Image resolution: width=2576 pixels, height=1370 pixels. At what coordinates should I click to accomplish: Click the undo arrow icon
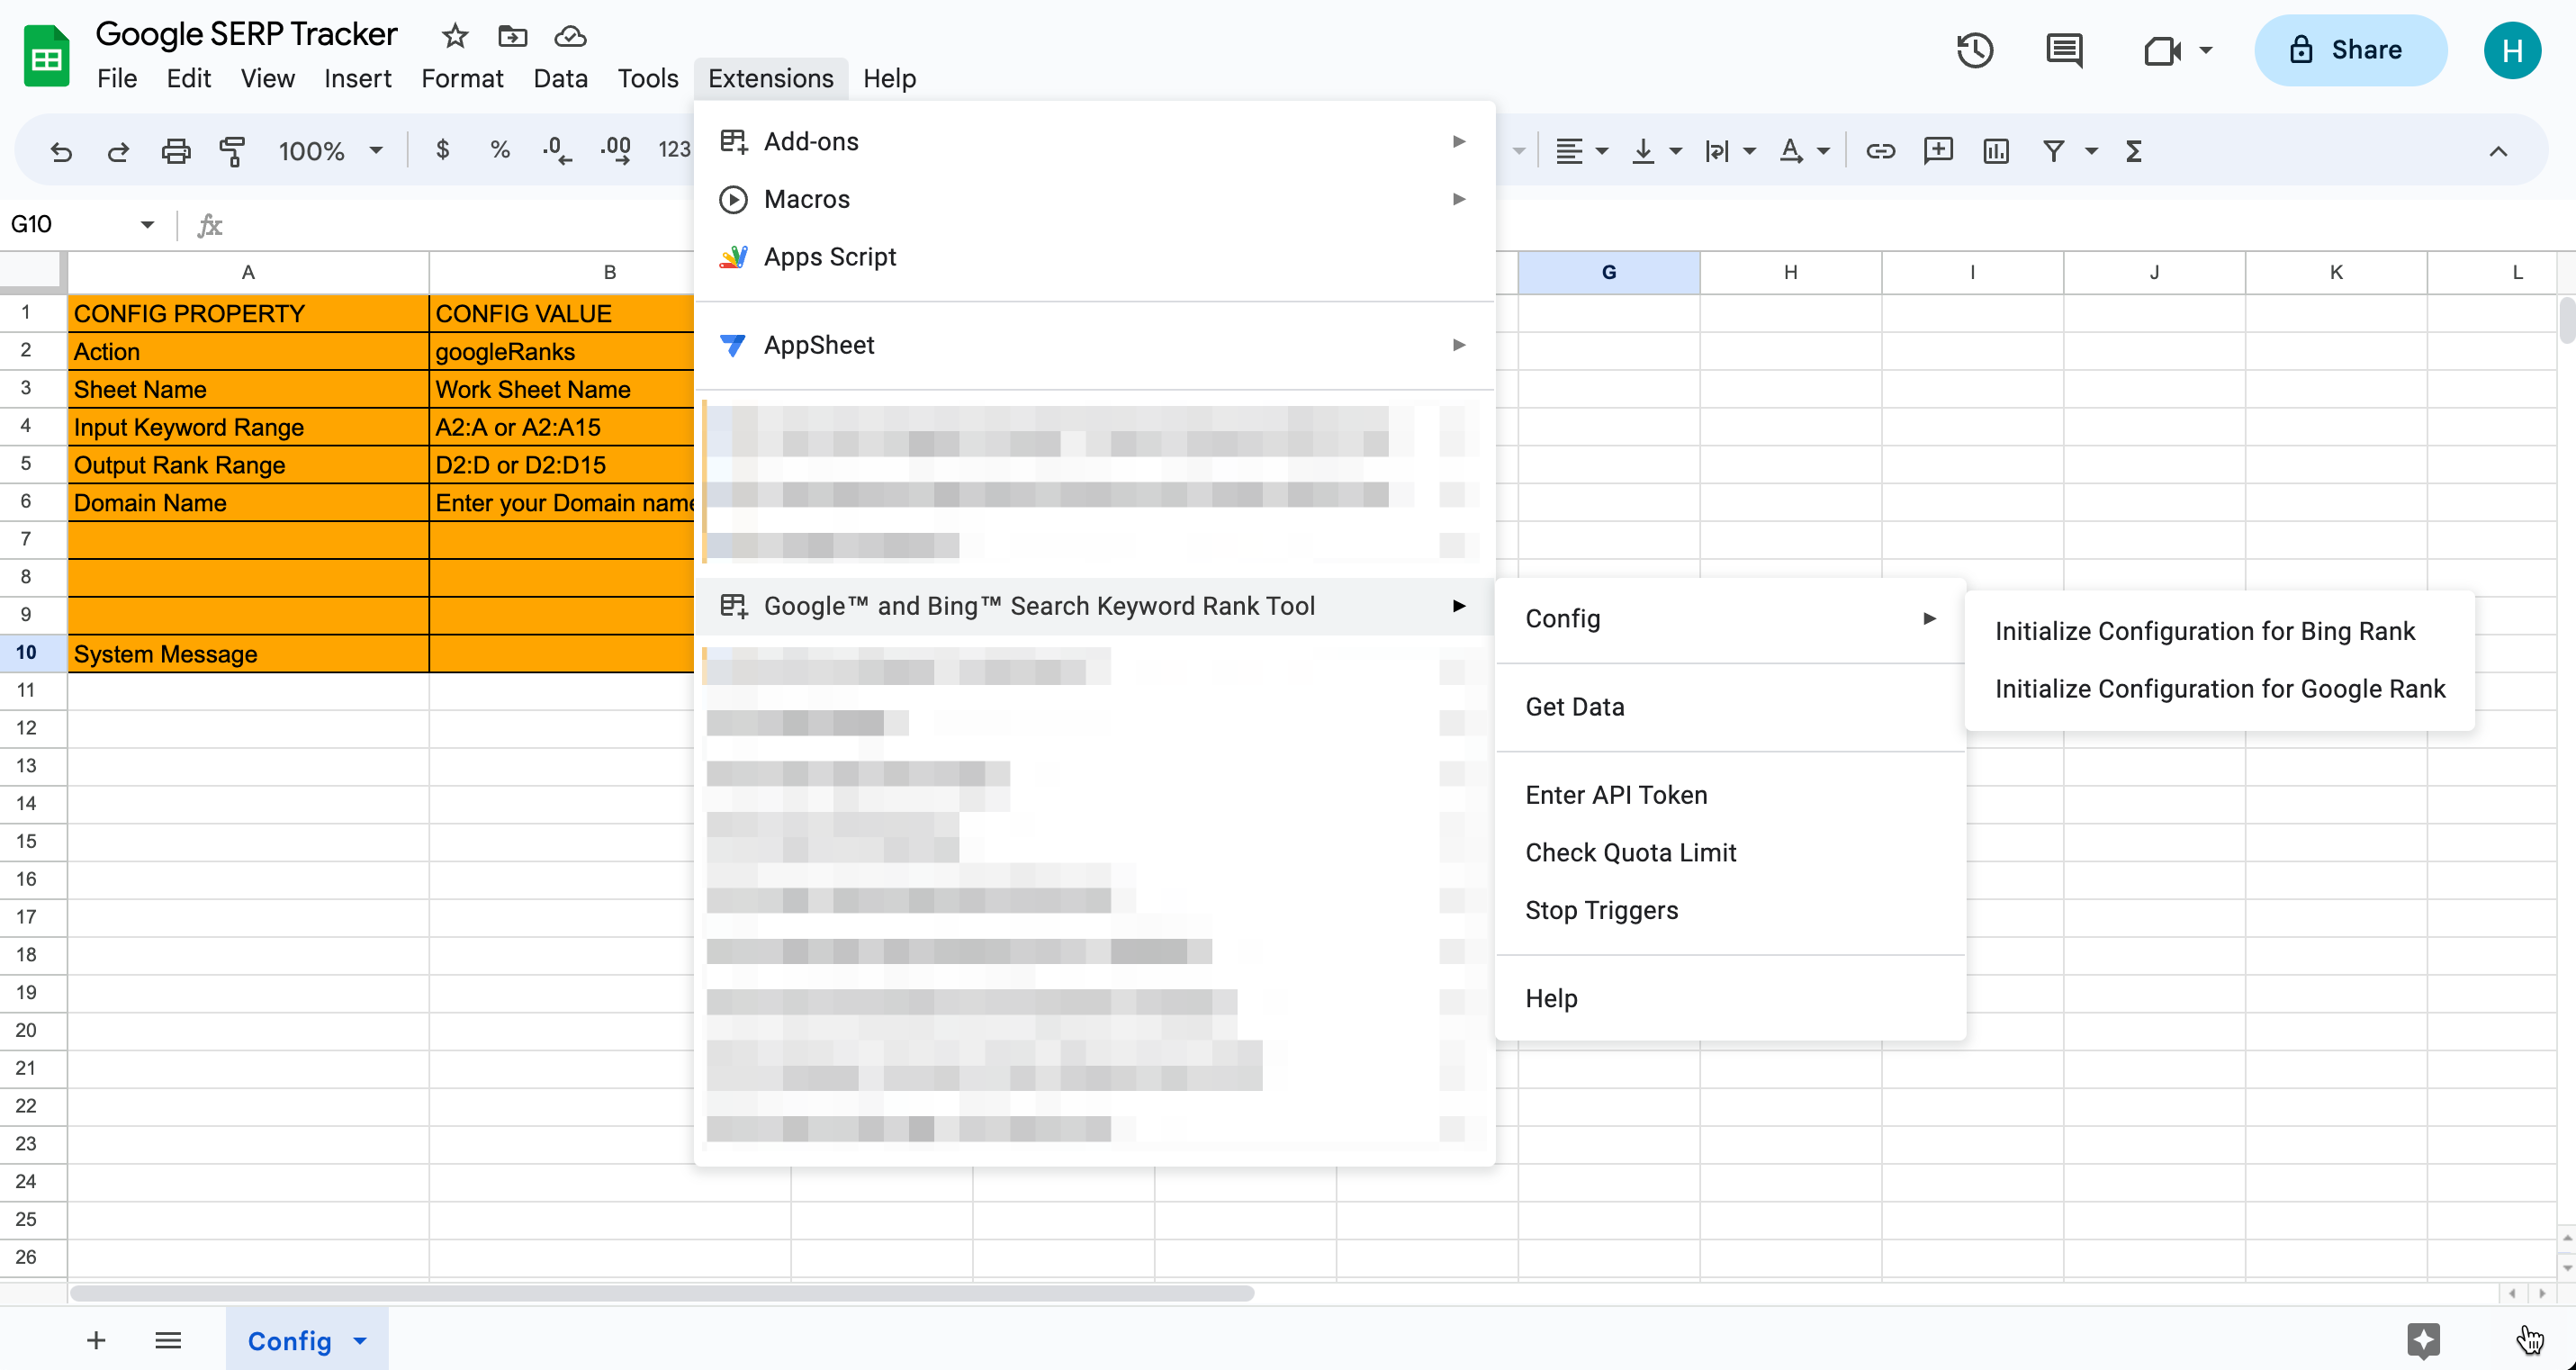coord(61,151)
